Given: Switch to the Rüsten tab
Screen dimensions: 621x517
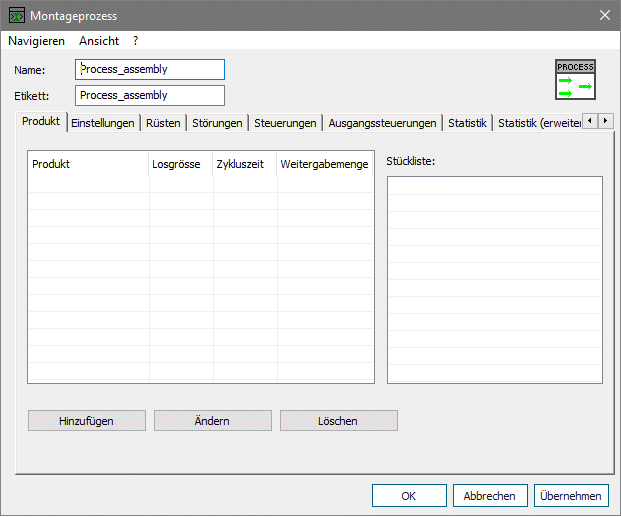Looking at the screenshot, I should 163,123.
